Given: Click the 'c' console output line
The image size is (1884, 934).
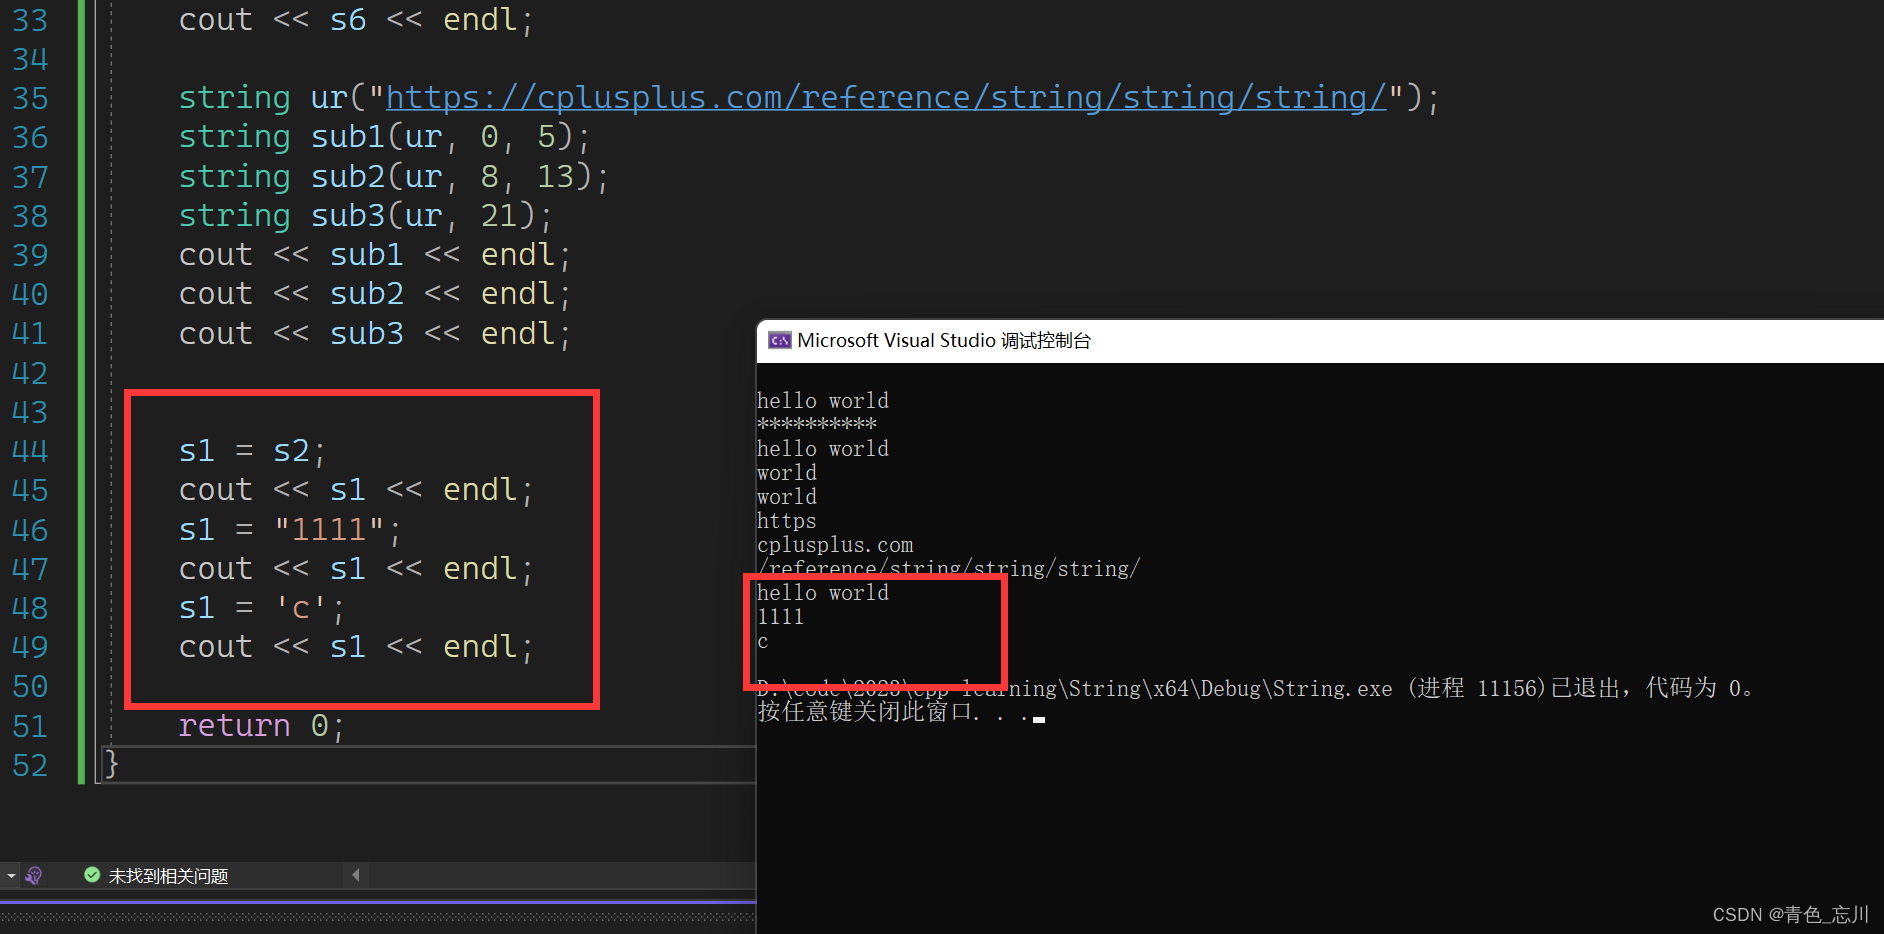Looking at the screenshot, I should 762,642.
